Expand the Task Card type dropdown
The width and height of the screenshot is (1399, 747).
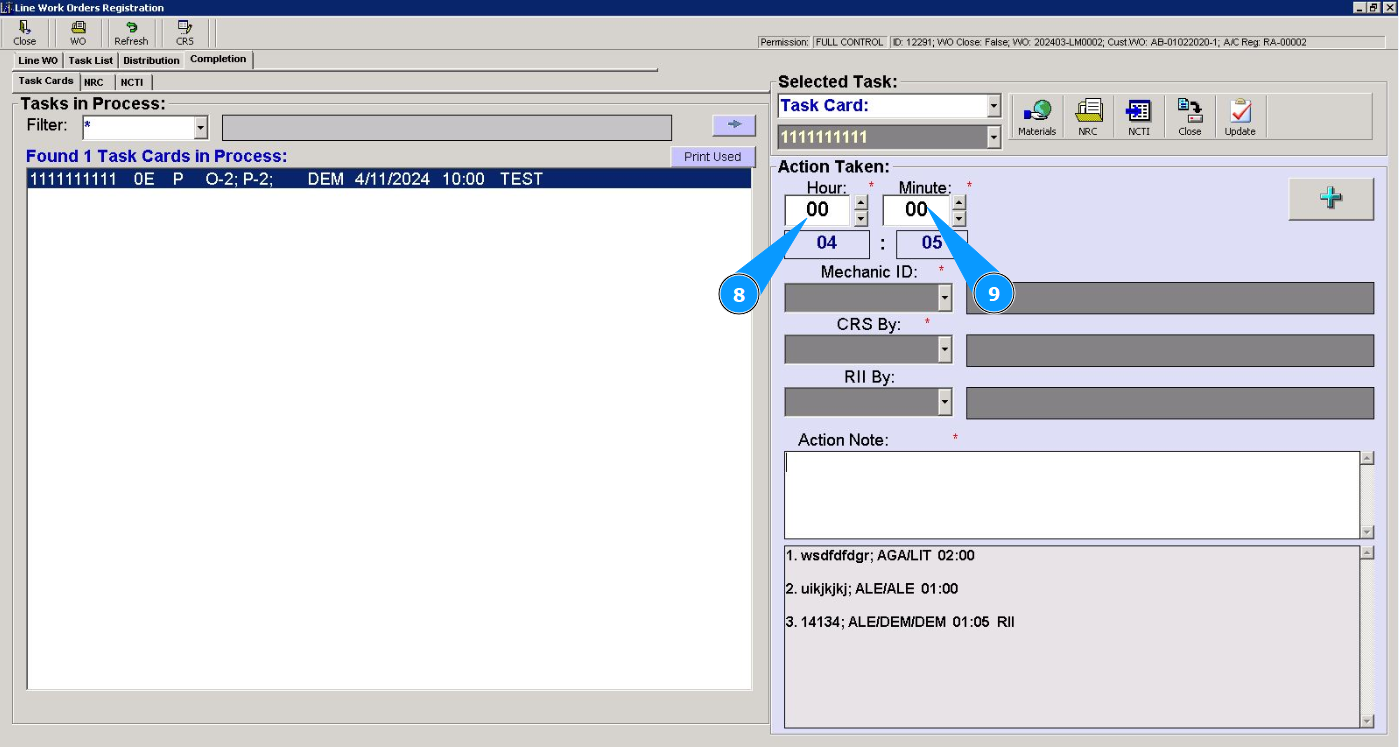coord(993,106)
